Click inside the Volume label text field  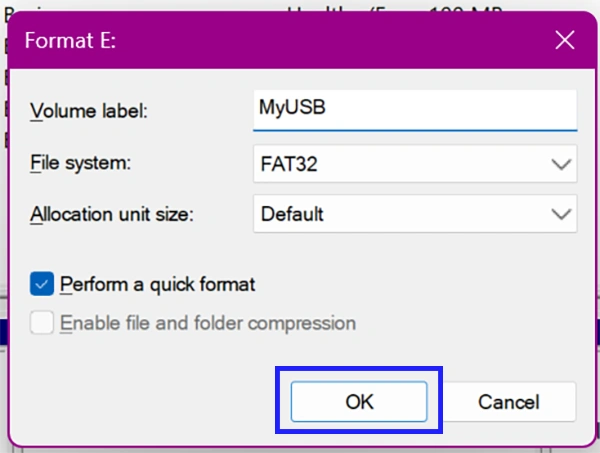[415, 110]
